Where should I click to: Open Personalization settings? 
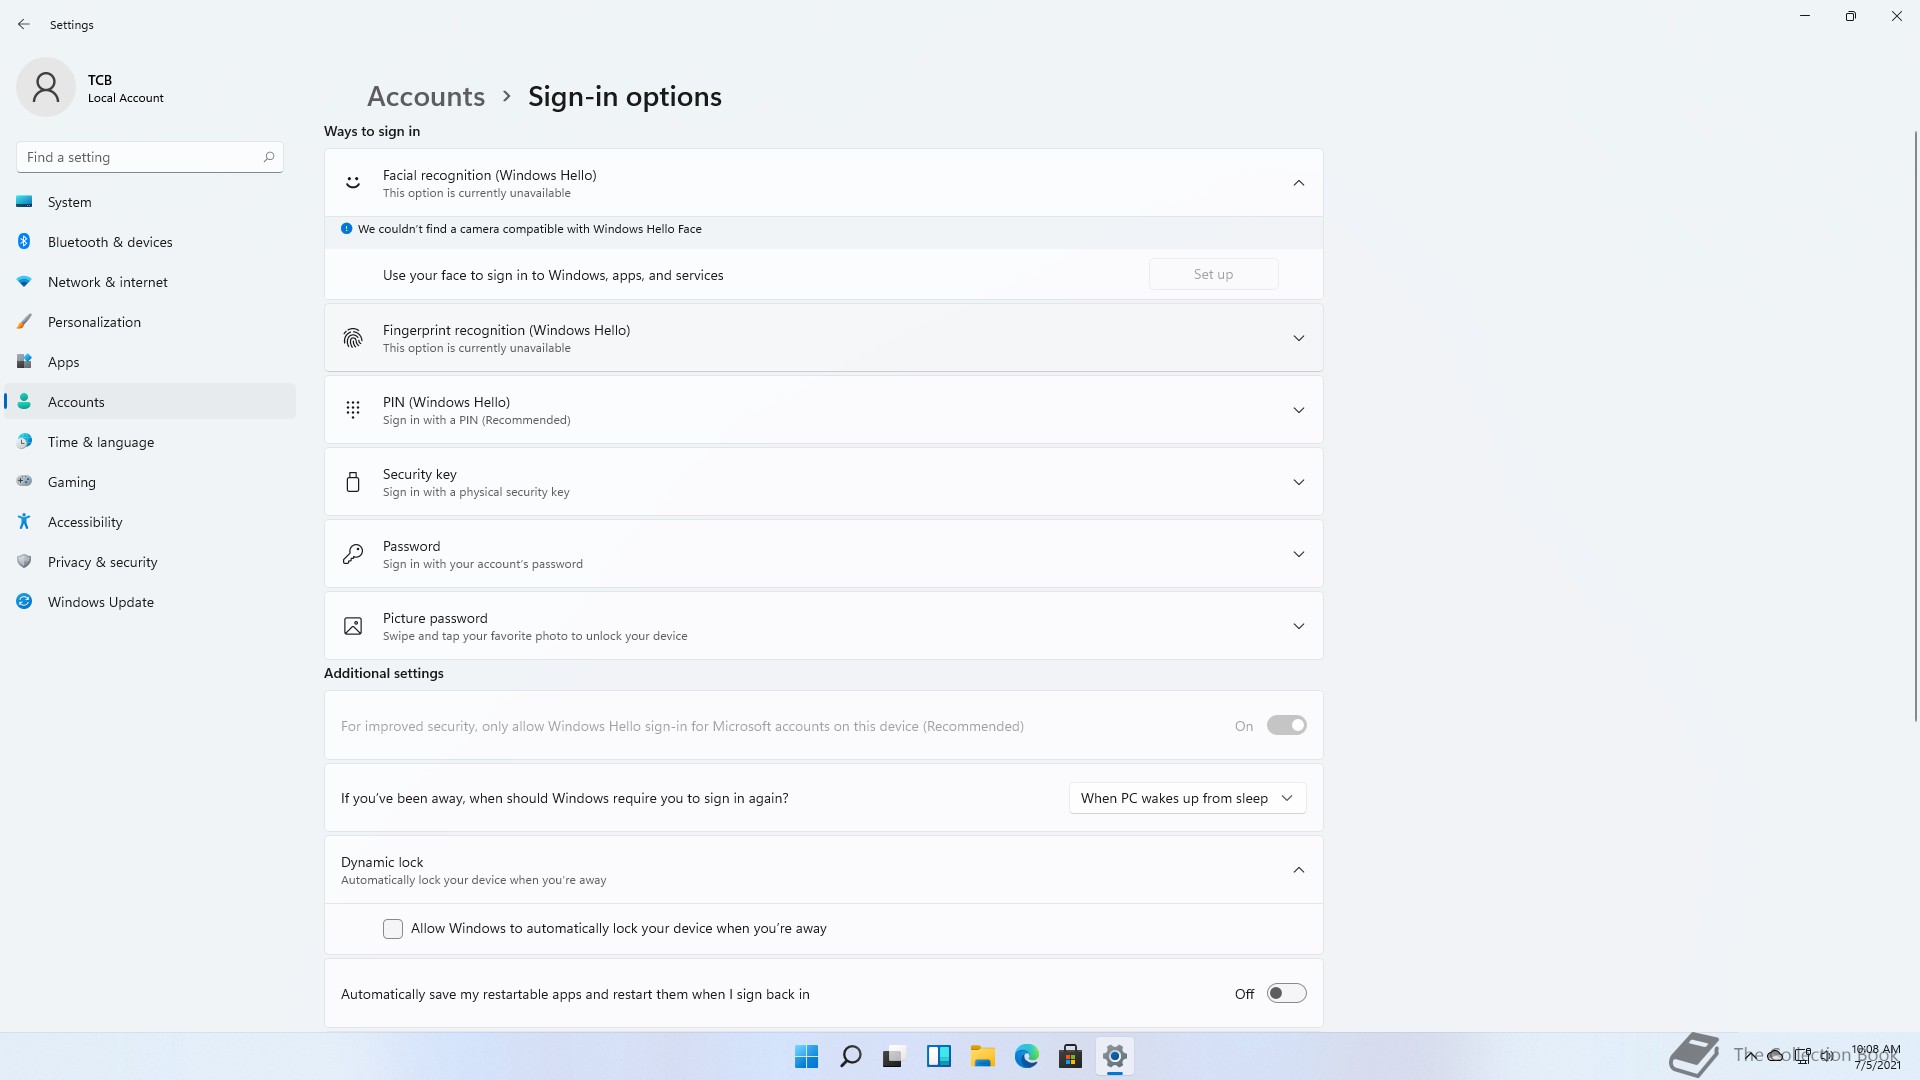point(150,322)
